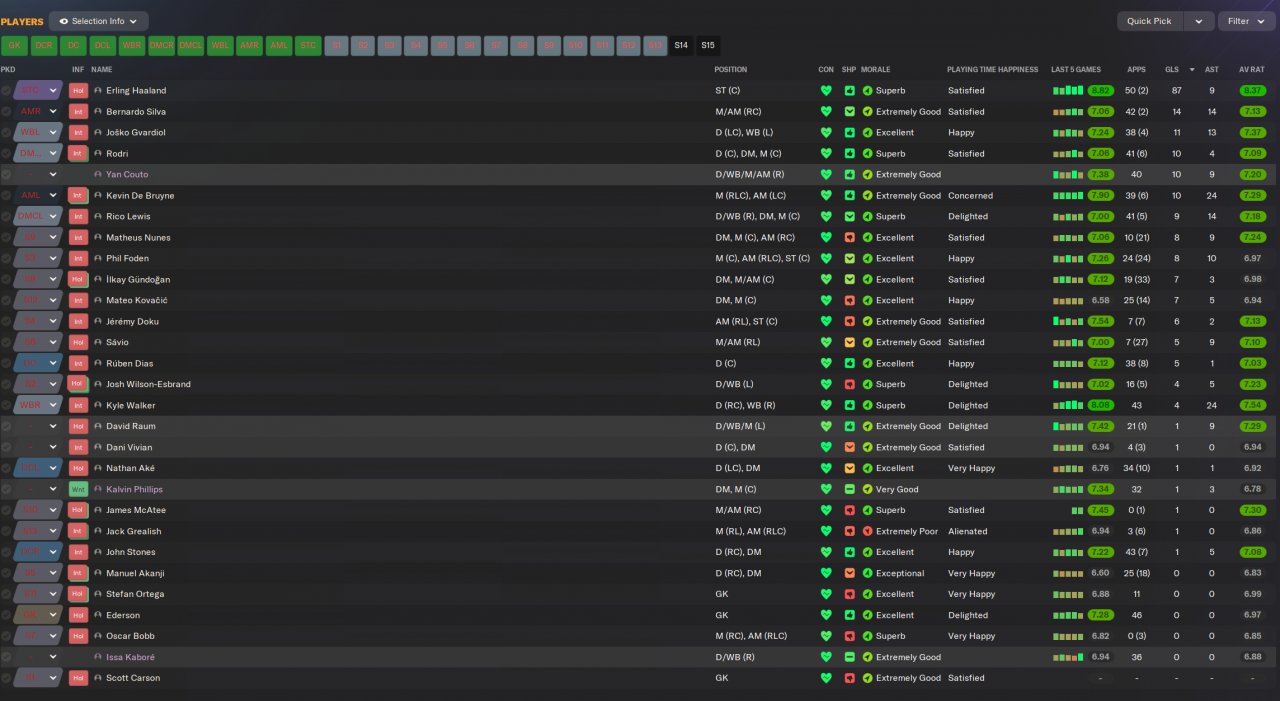This screenshot has width=1280, height=701.
Task: Click Scott Carson's sharpness icon
Action: (850, 678)
